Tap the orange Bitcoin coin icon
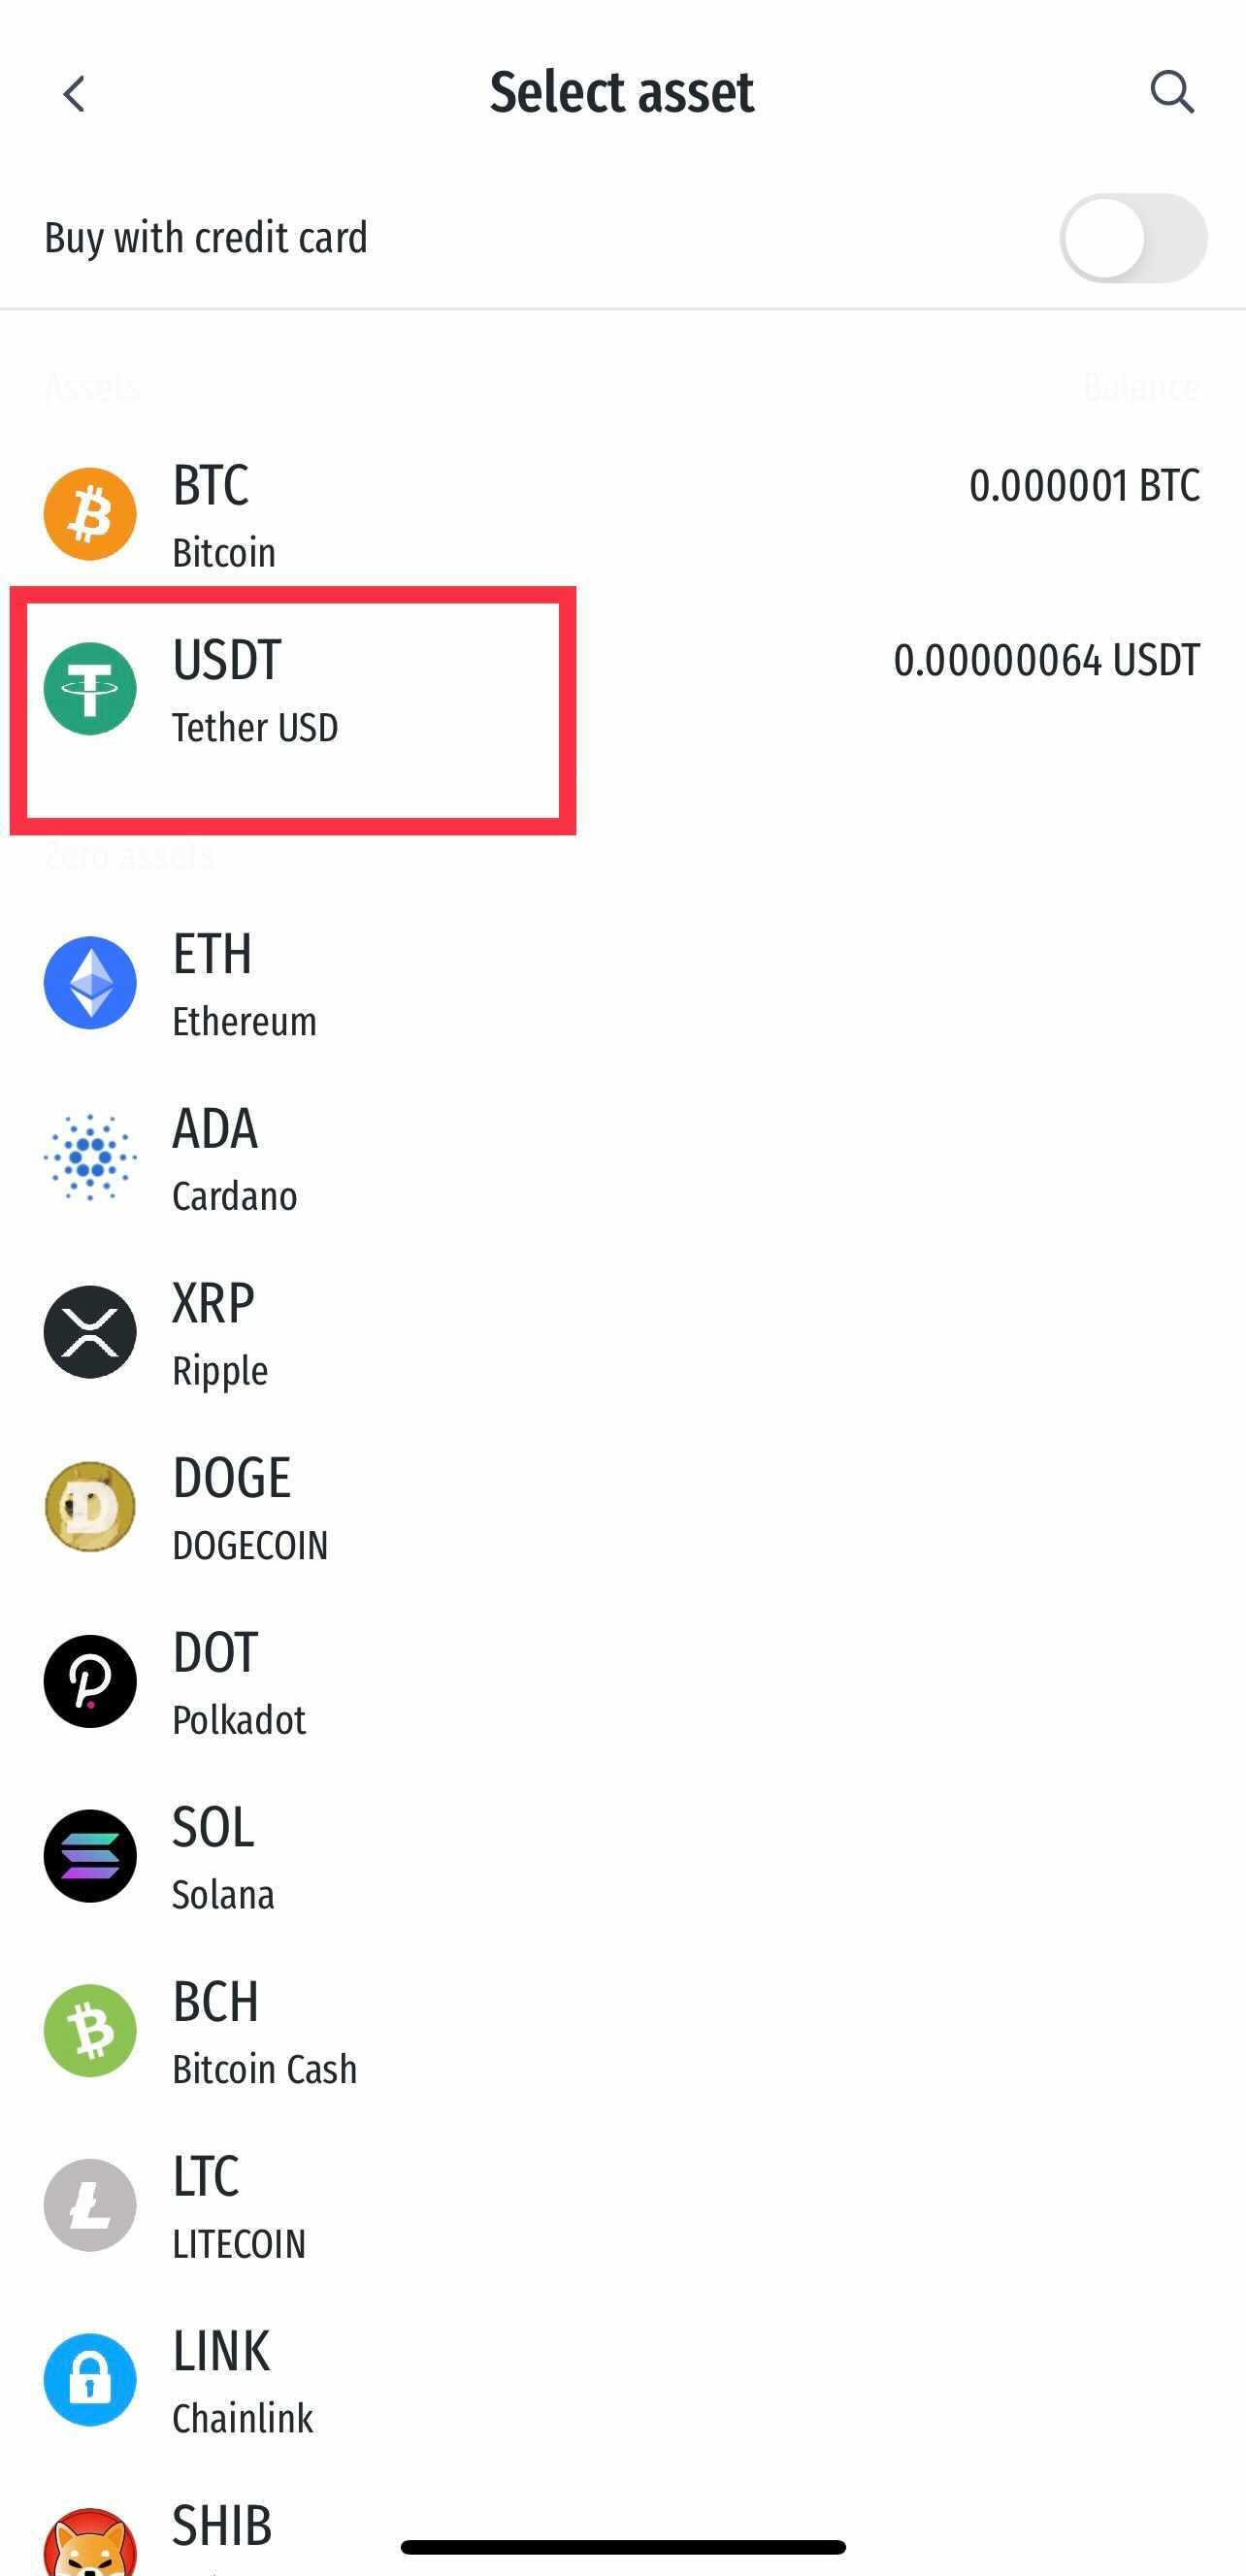This screenshot has width=1246, height=2576. click(90, 514)
